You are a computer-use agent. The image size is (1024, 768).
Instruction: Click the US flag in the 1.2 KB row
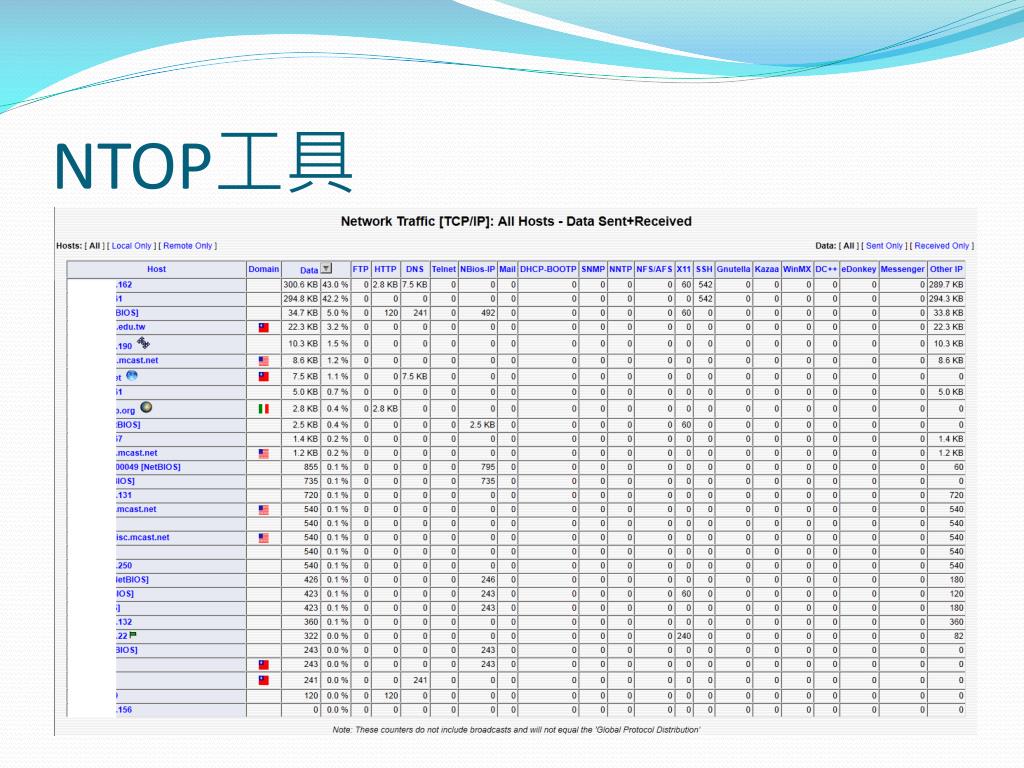[264, 453]
